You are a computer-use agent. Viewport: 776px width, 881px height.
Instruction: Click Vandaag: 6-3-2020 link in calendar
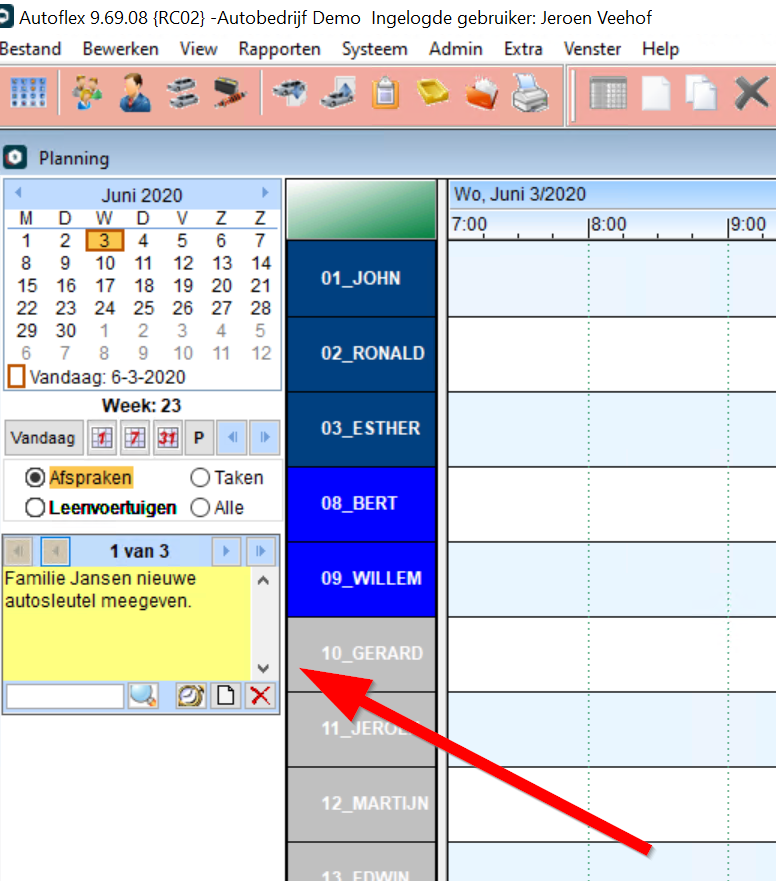[107, 377]
